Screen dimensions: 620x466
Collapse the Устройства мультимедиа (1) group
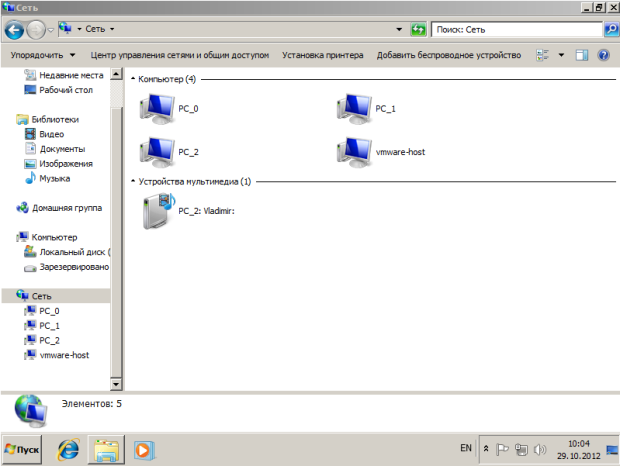coord(133,181)
